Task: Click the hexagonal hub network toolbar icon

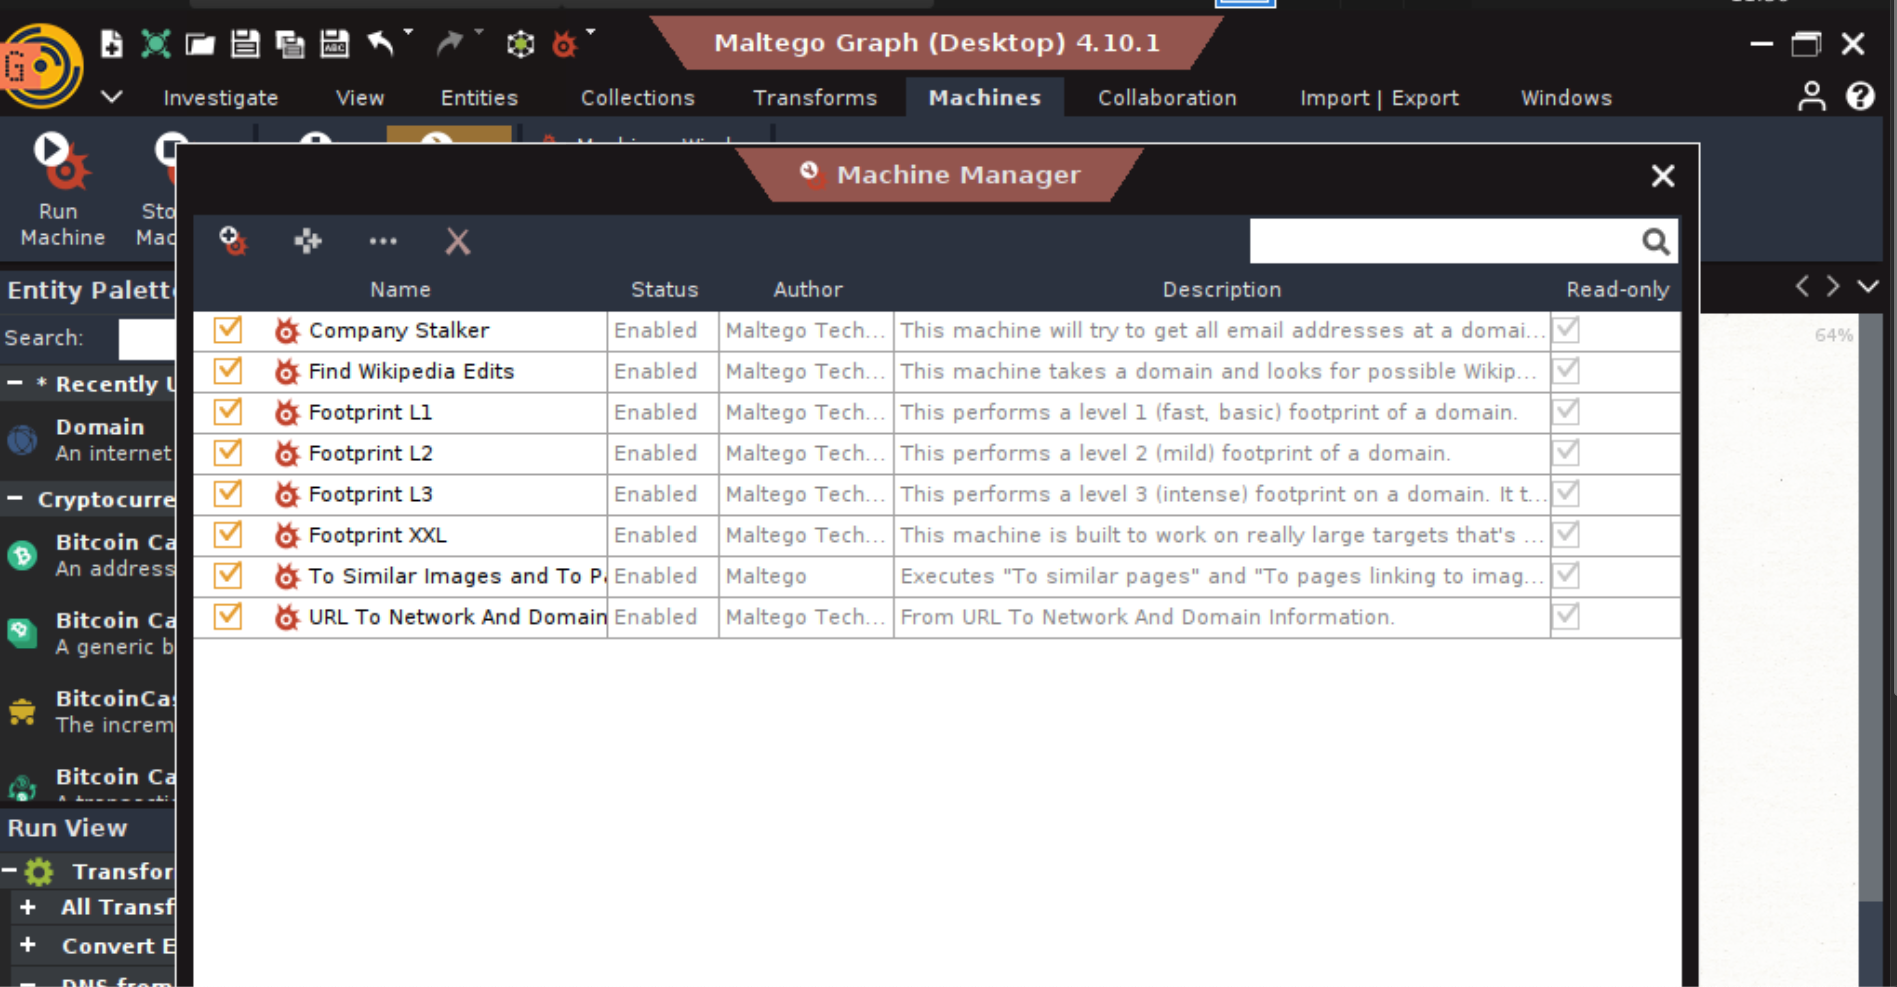Action: pos(520,43)
